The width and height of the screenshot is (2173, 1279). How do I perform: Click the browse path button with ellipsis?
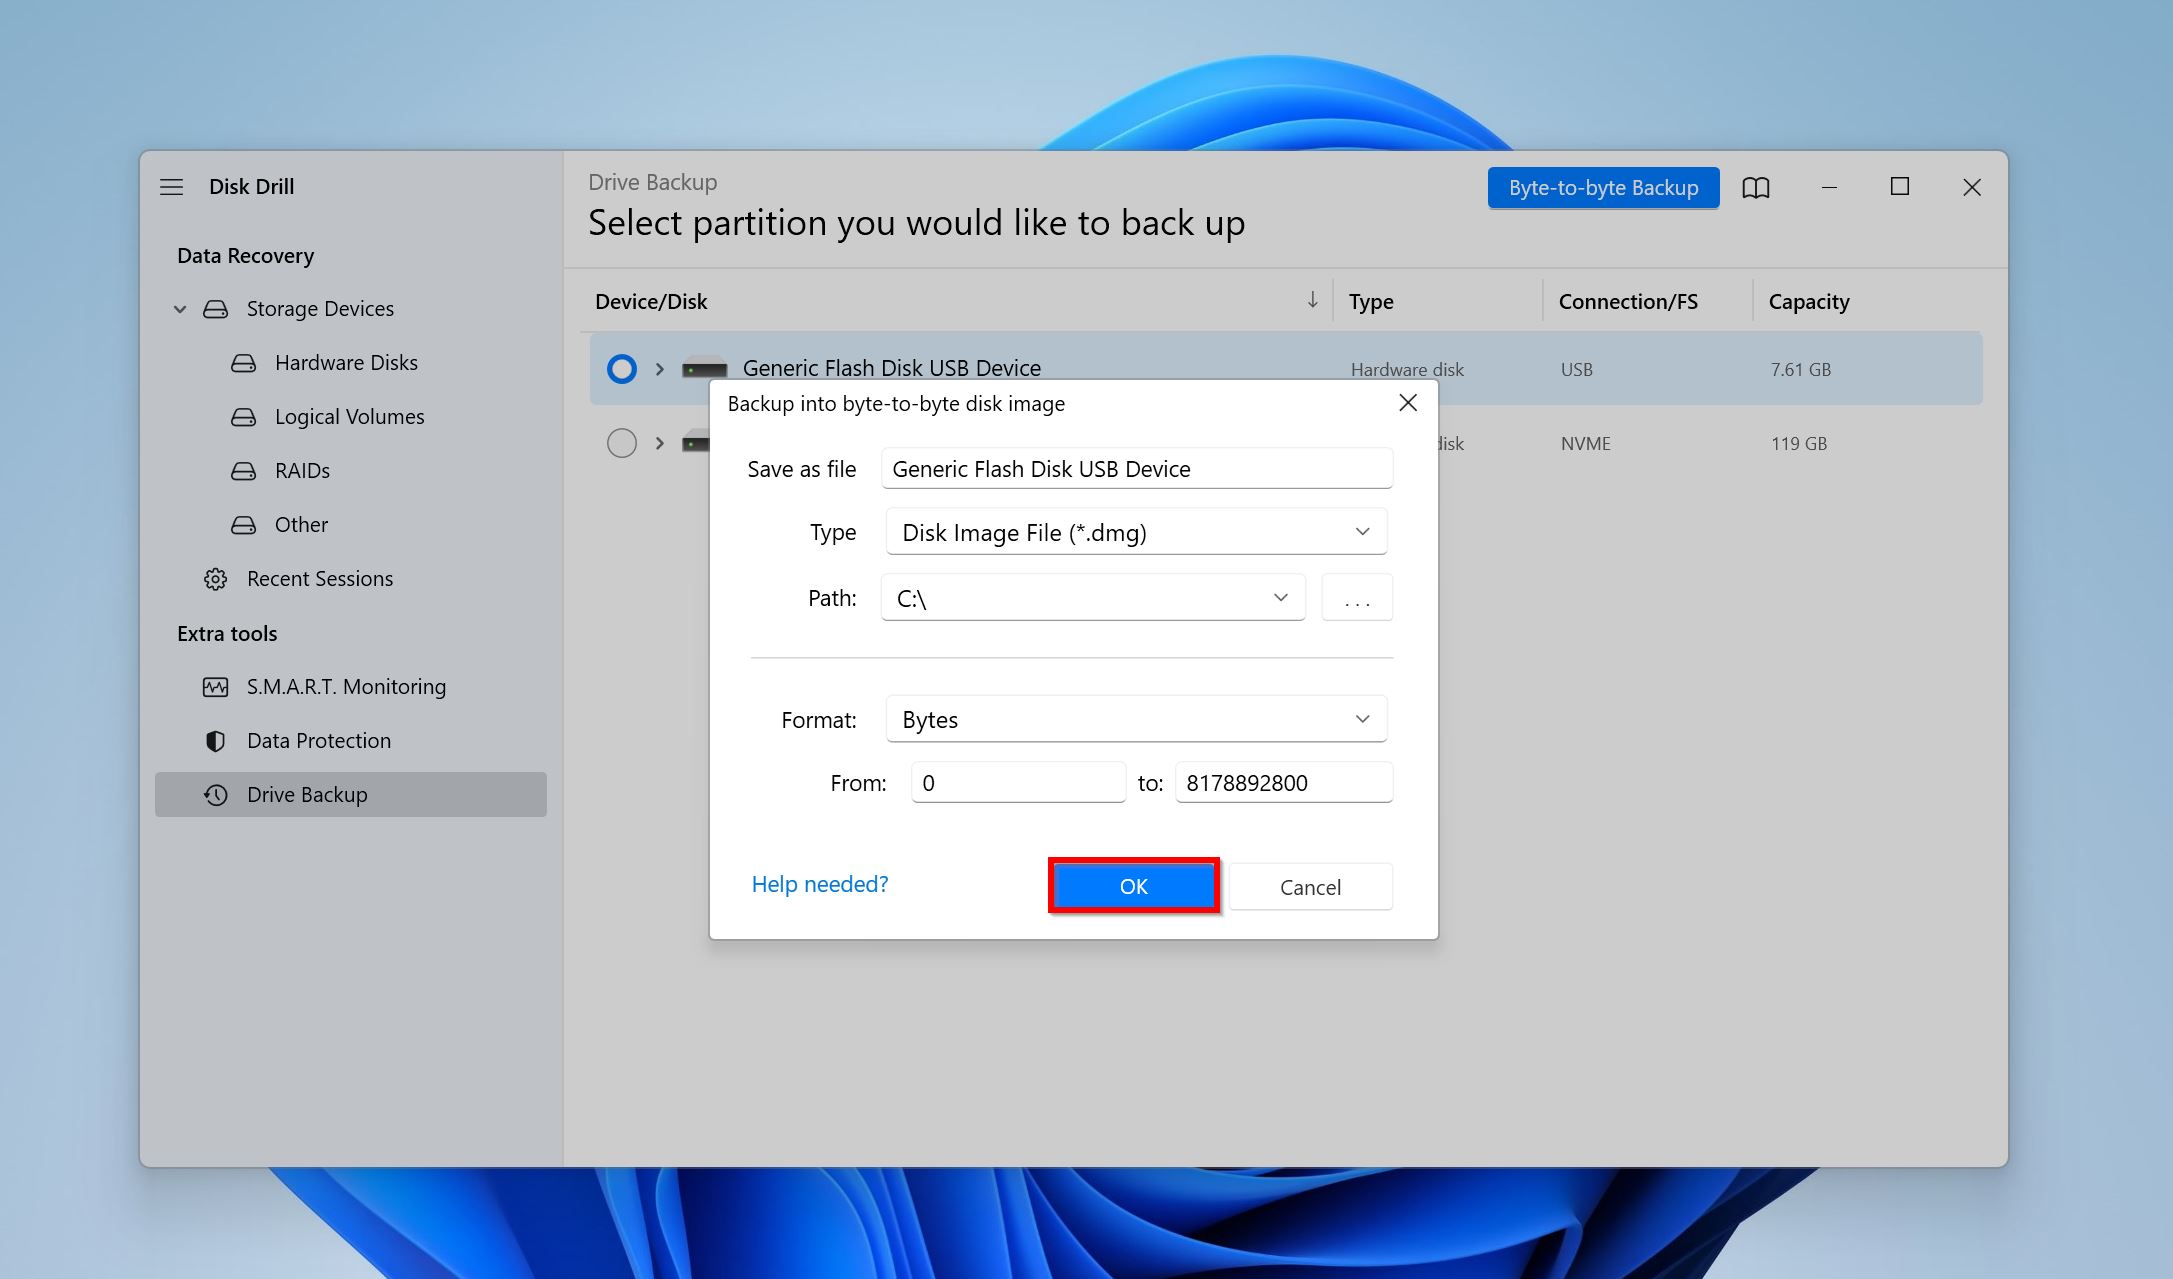1357,597
